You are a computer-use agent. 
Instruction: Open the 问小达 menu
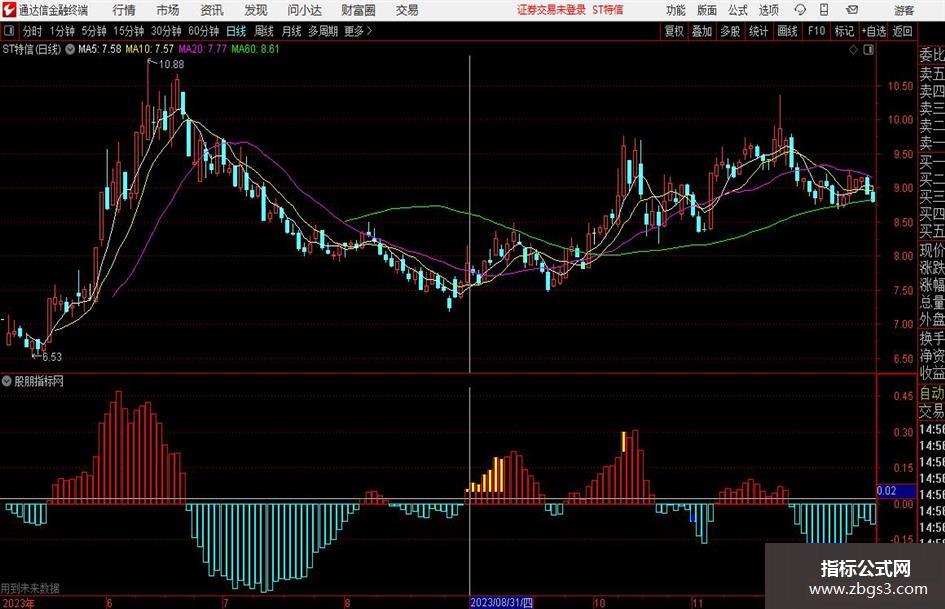pos(305,10)
